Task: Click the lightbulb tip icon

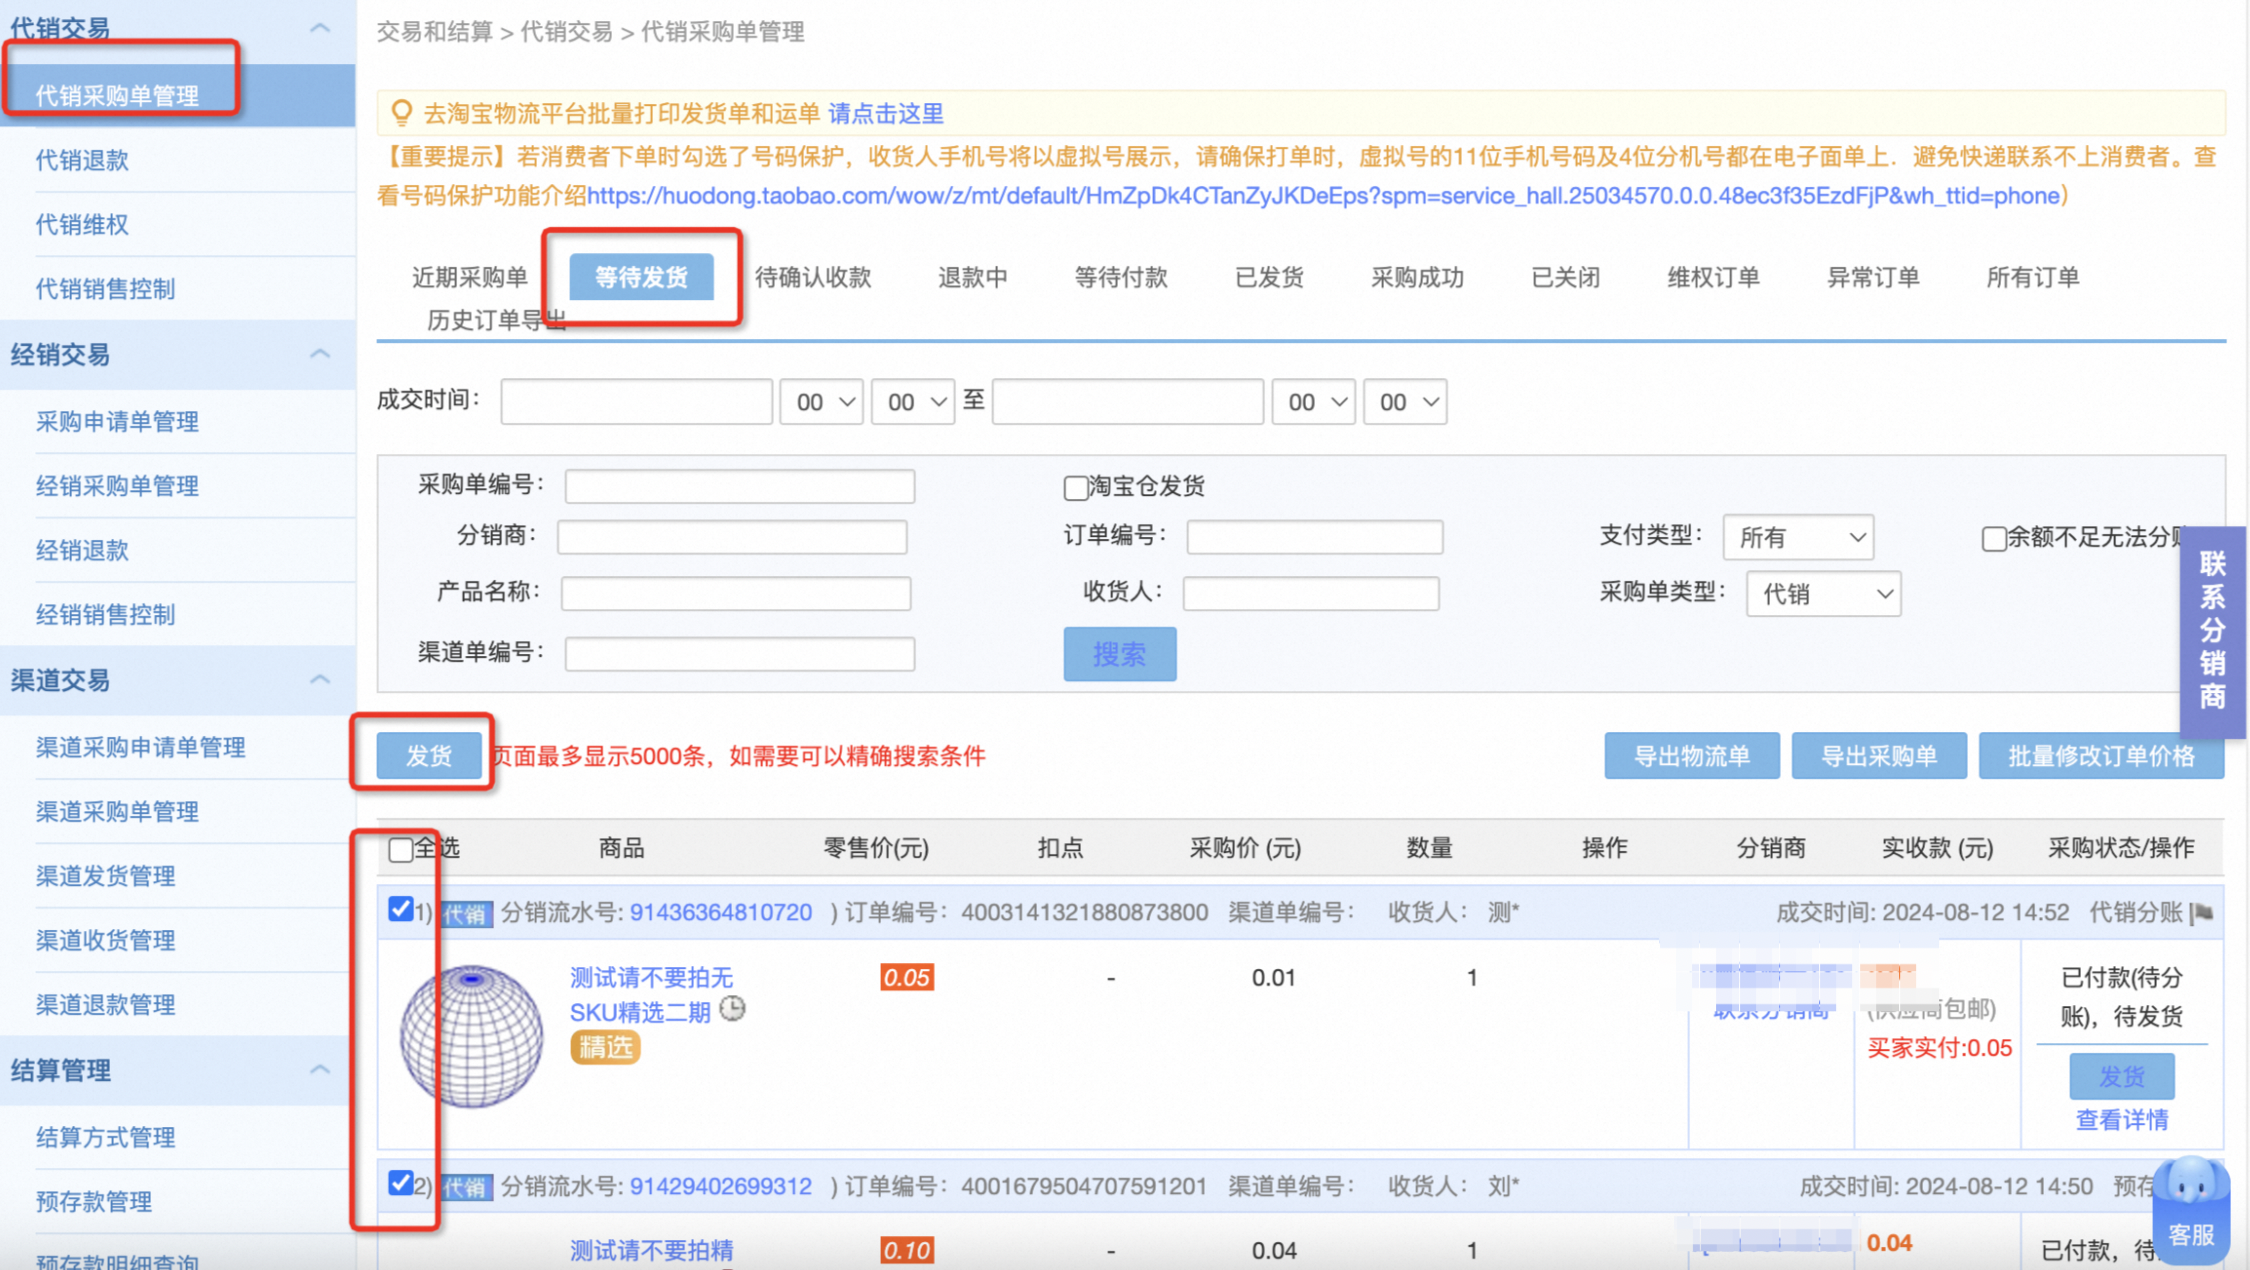Action: pos(402,113)
